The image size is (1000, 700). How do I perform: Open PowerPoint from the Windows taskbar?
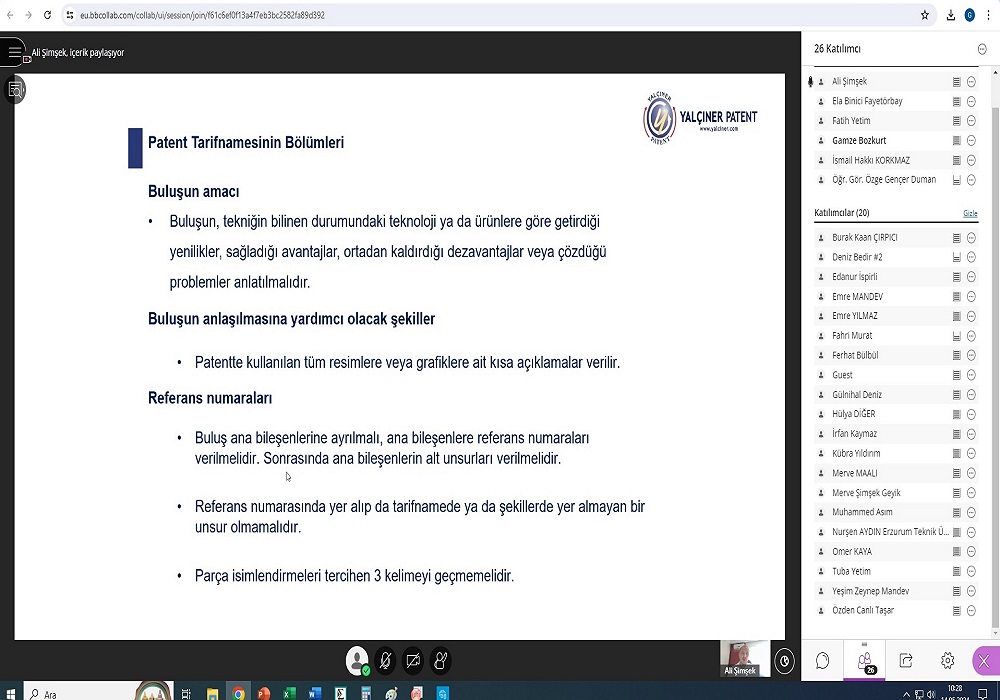[x=264, y=693]
